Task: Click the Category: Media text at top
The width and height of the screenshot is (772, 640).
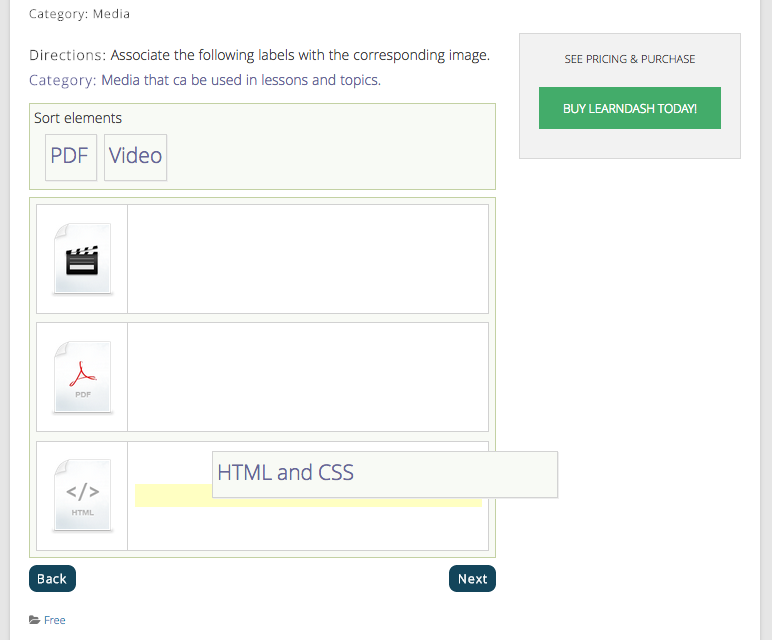Action: point(79,14)
